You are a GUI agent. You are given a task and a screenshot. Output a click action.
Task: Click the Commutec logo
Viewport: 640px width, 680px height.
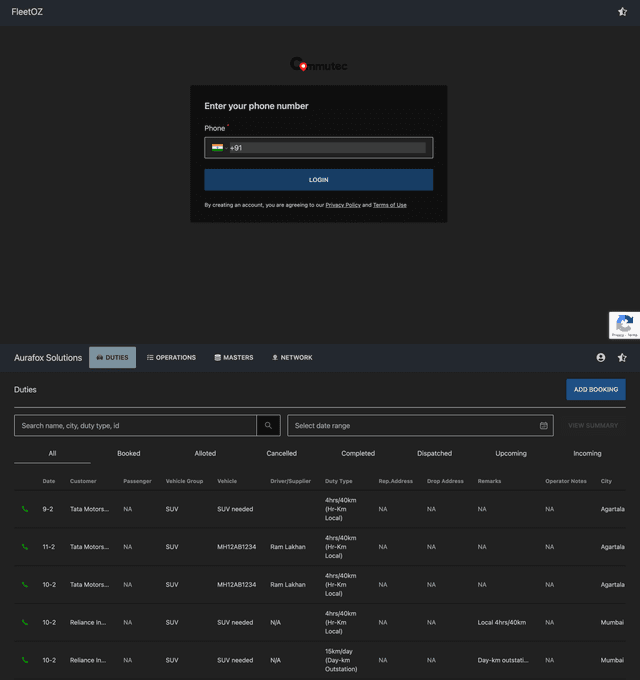click(x=319, y=65)
